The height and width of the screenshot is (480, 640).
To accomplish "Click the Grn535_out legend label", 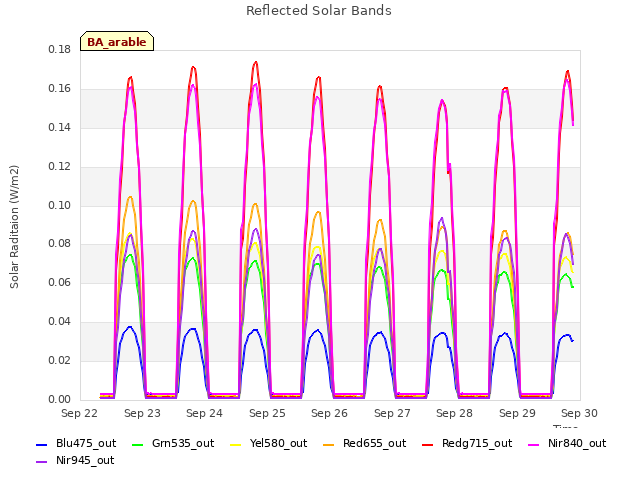I will [183, 443].
